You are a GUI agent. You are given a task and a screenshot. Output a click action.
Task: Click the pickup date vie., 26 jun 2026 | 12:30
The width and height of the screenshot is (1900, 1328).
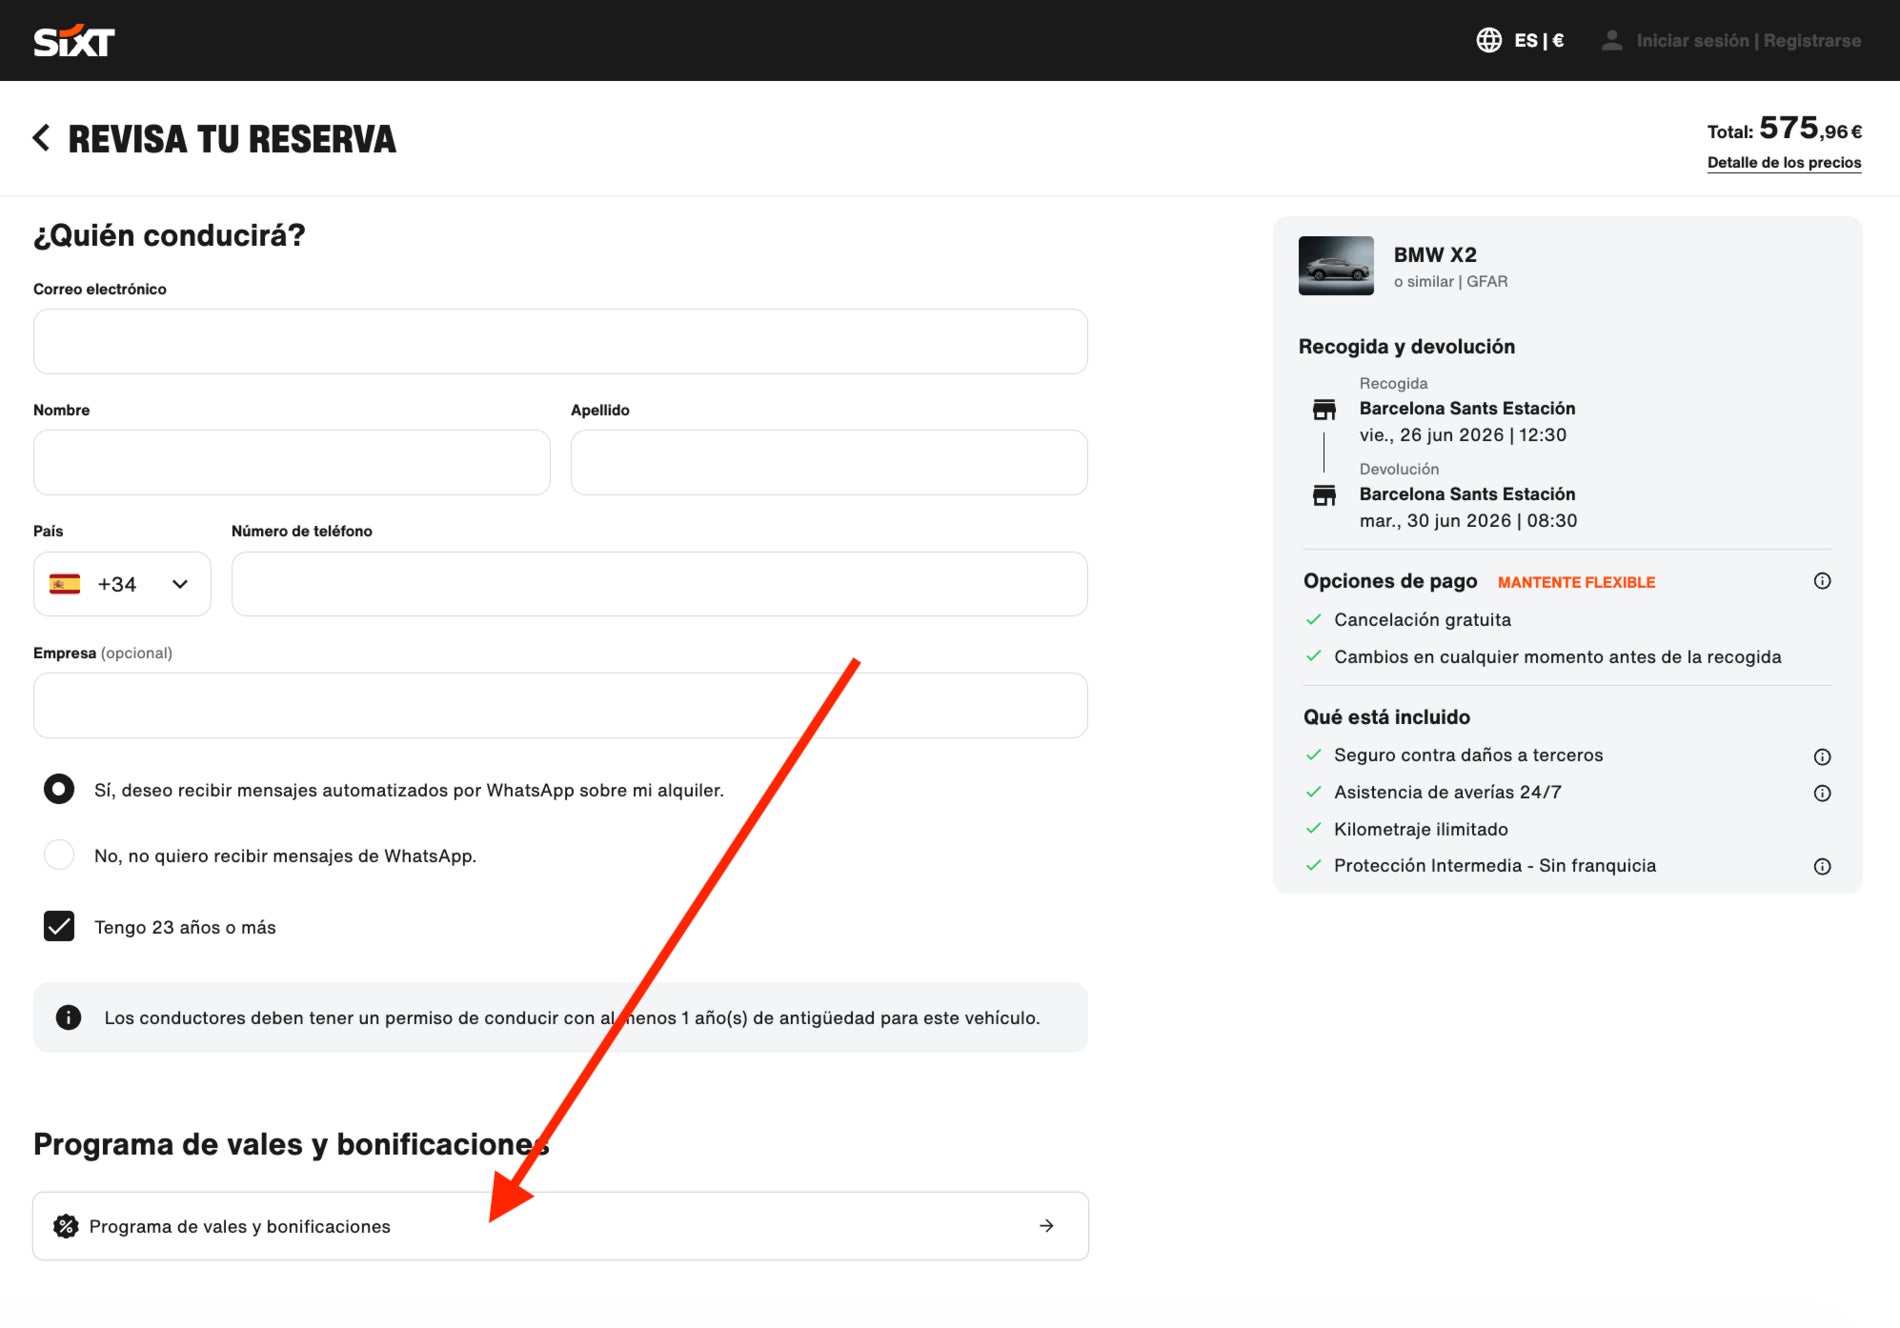pos(1463,435)
